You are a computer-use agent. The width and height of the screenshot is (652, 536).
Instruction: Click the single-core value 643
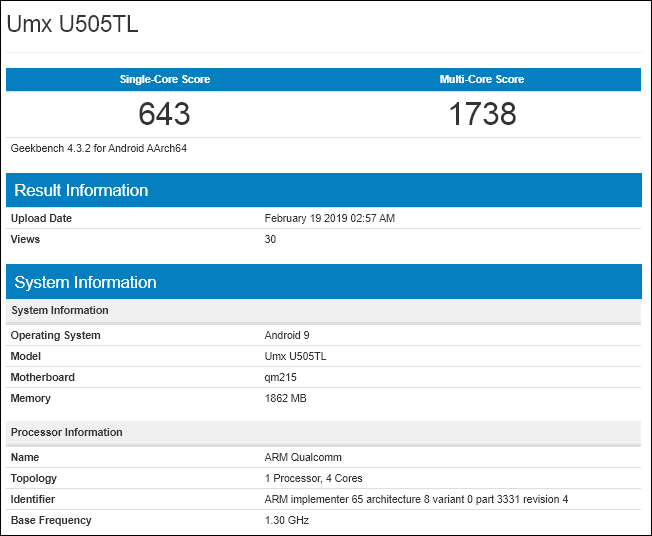164,114
